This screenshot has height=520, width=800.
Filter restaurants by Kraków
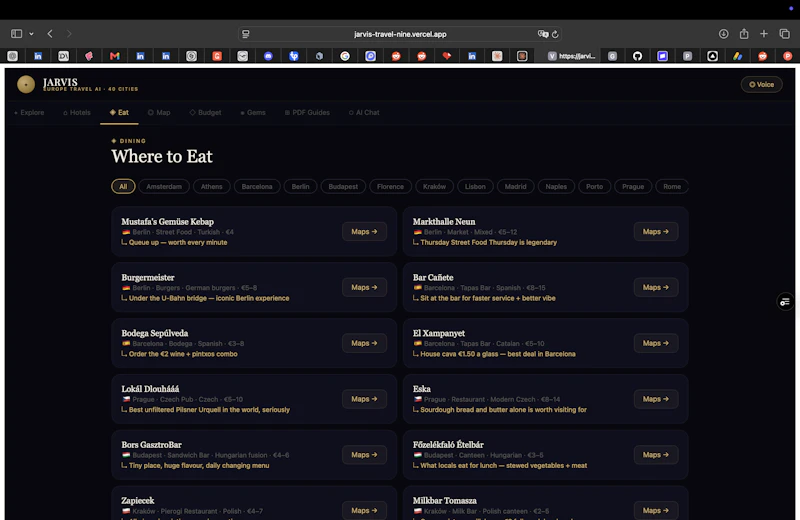[x=434, y=187]
